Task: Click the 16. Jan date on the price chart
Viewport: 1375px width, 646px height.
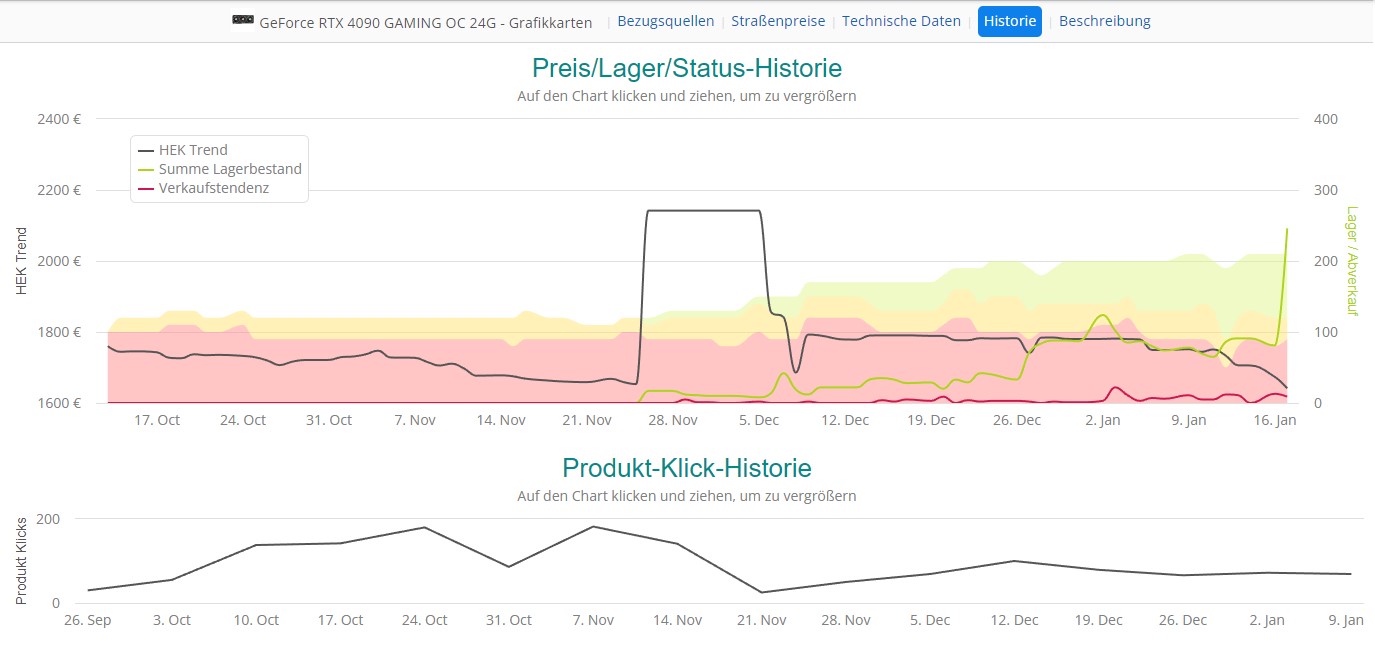Action: click(1274, 420)
